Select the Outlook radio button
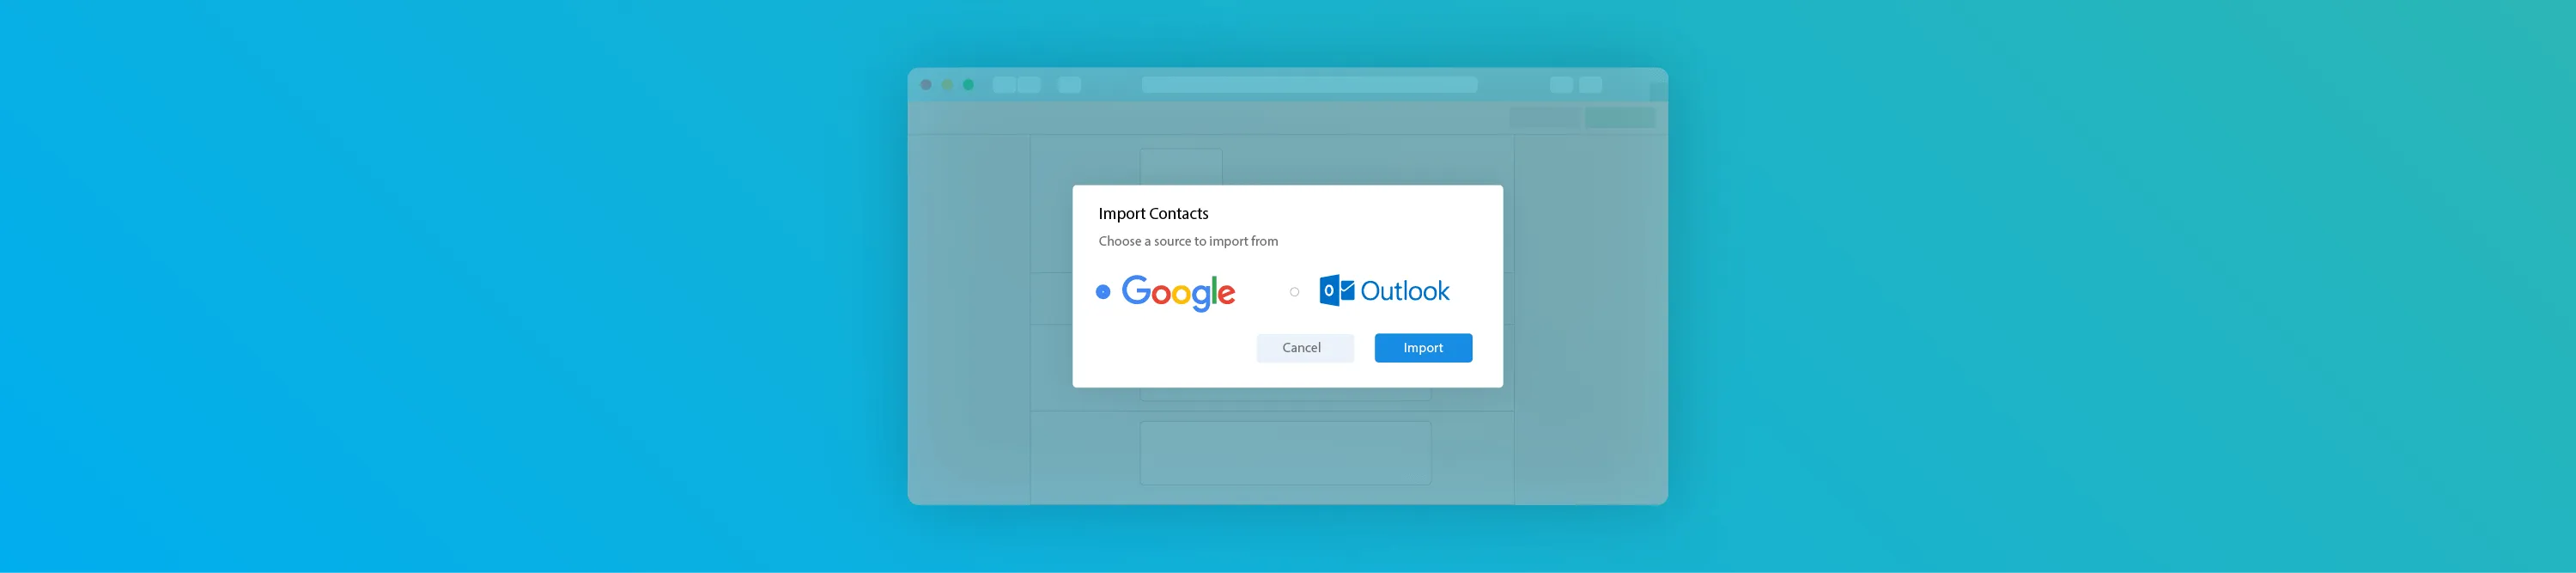Image resolution: width=2576 pixels, height=573 pixels. (x=1294, y=292)
